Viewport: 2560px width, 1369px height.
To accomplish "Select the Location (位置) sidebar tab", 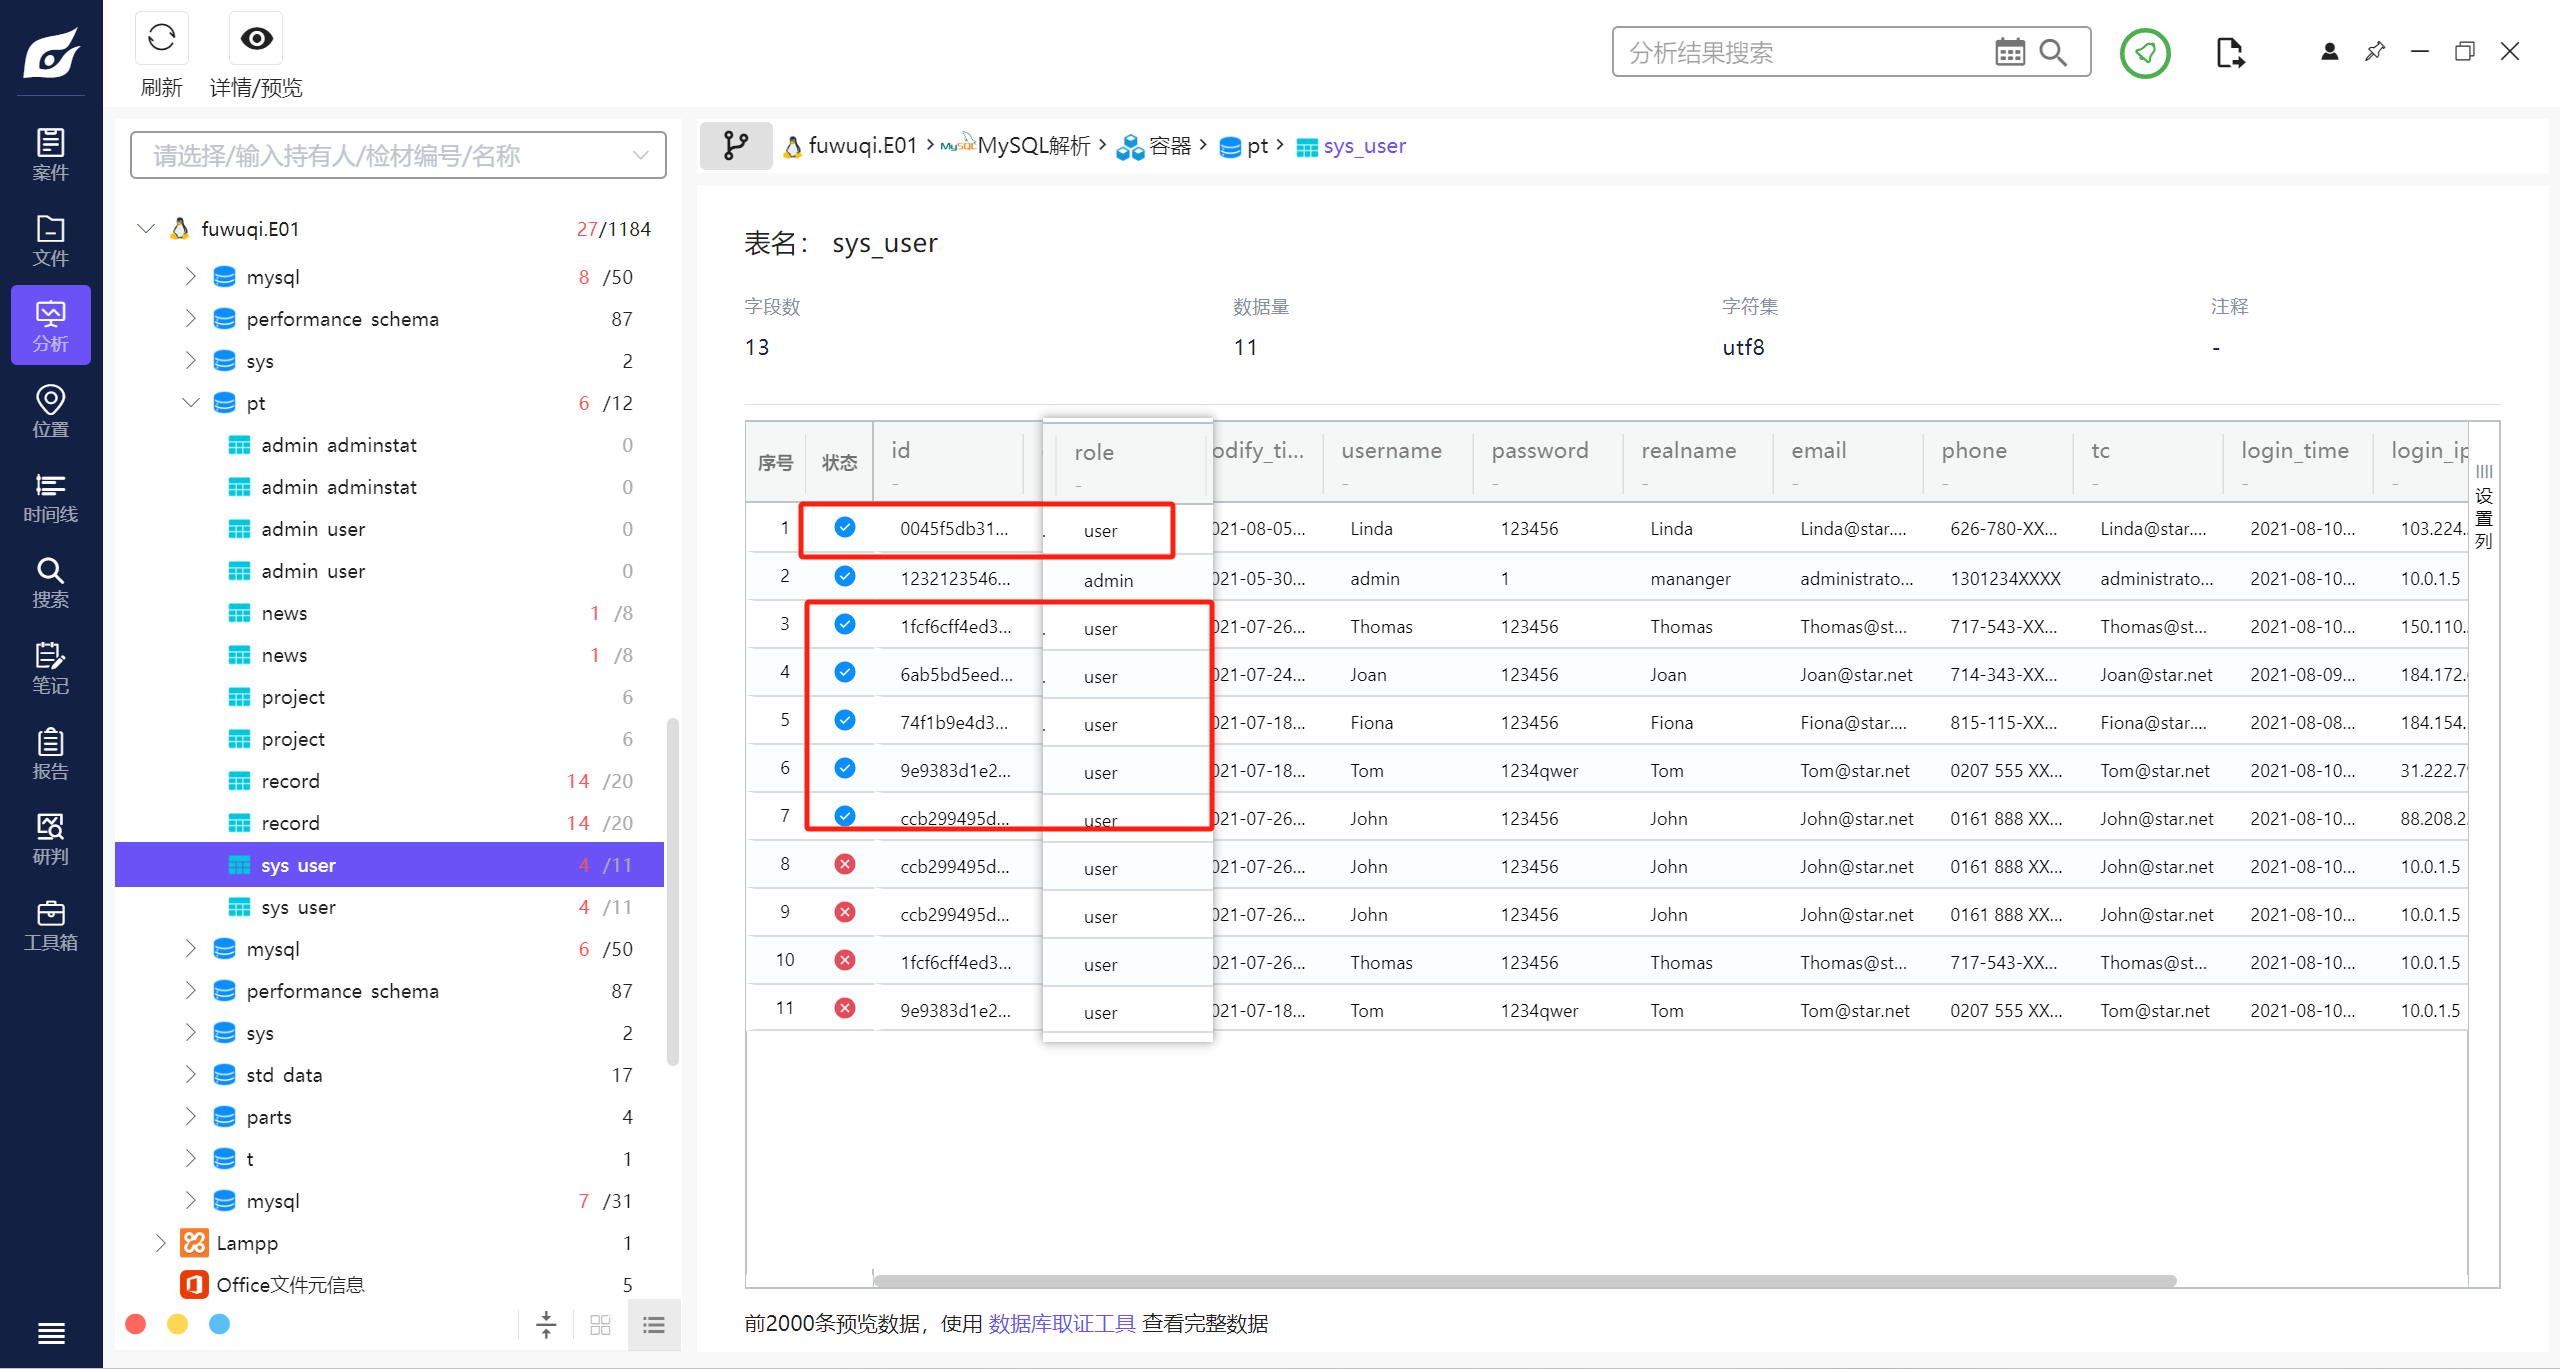I will (x=50, y=411).
